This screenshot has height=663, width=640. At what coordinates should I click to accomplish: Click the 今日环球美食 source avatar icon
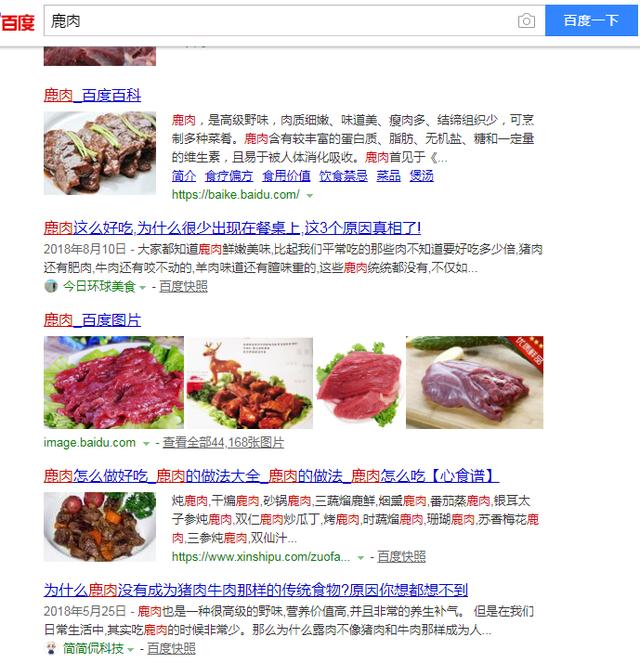51,286
